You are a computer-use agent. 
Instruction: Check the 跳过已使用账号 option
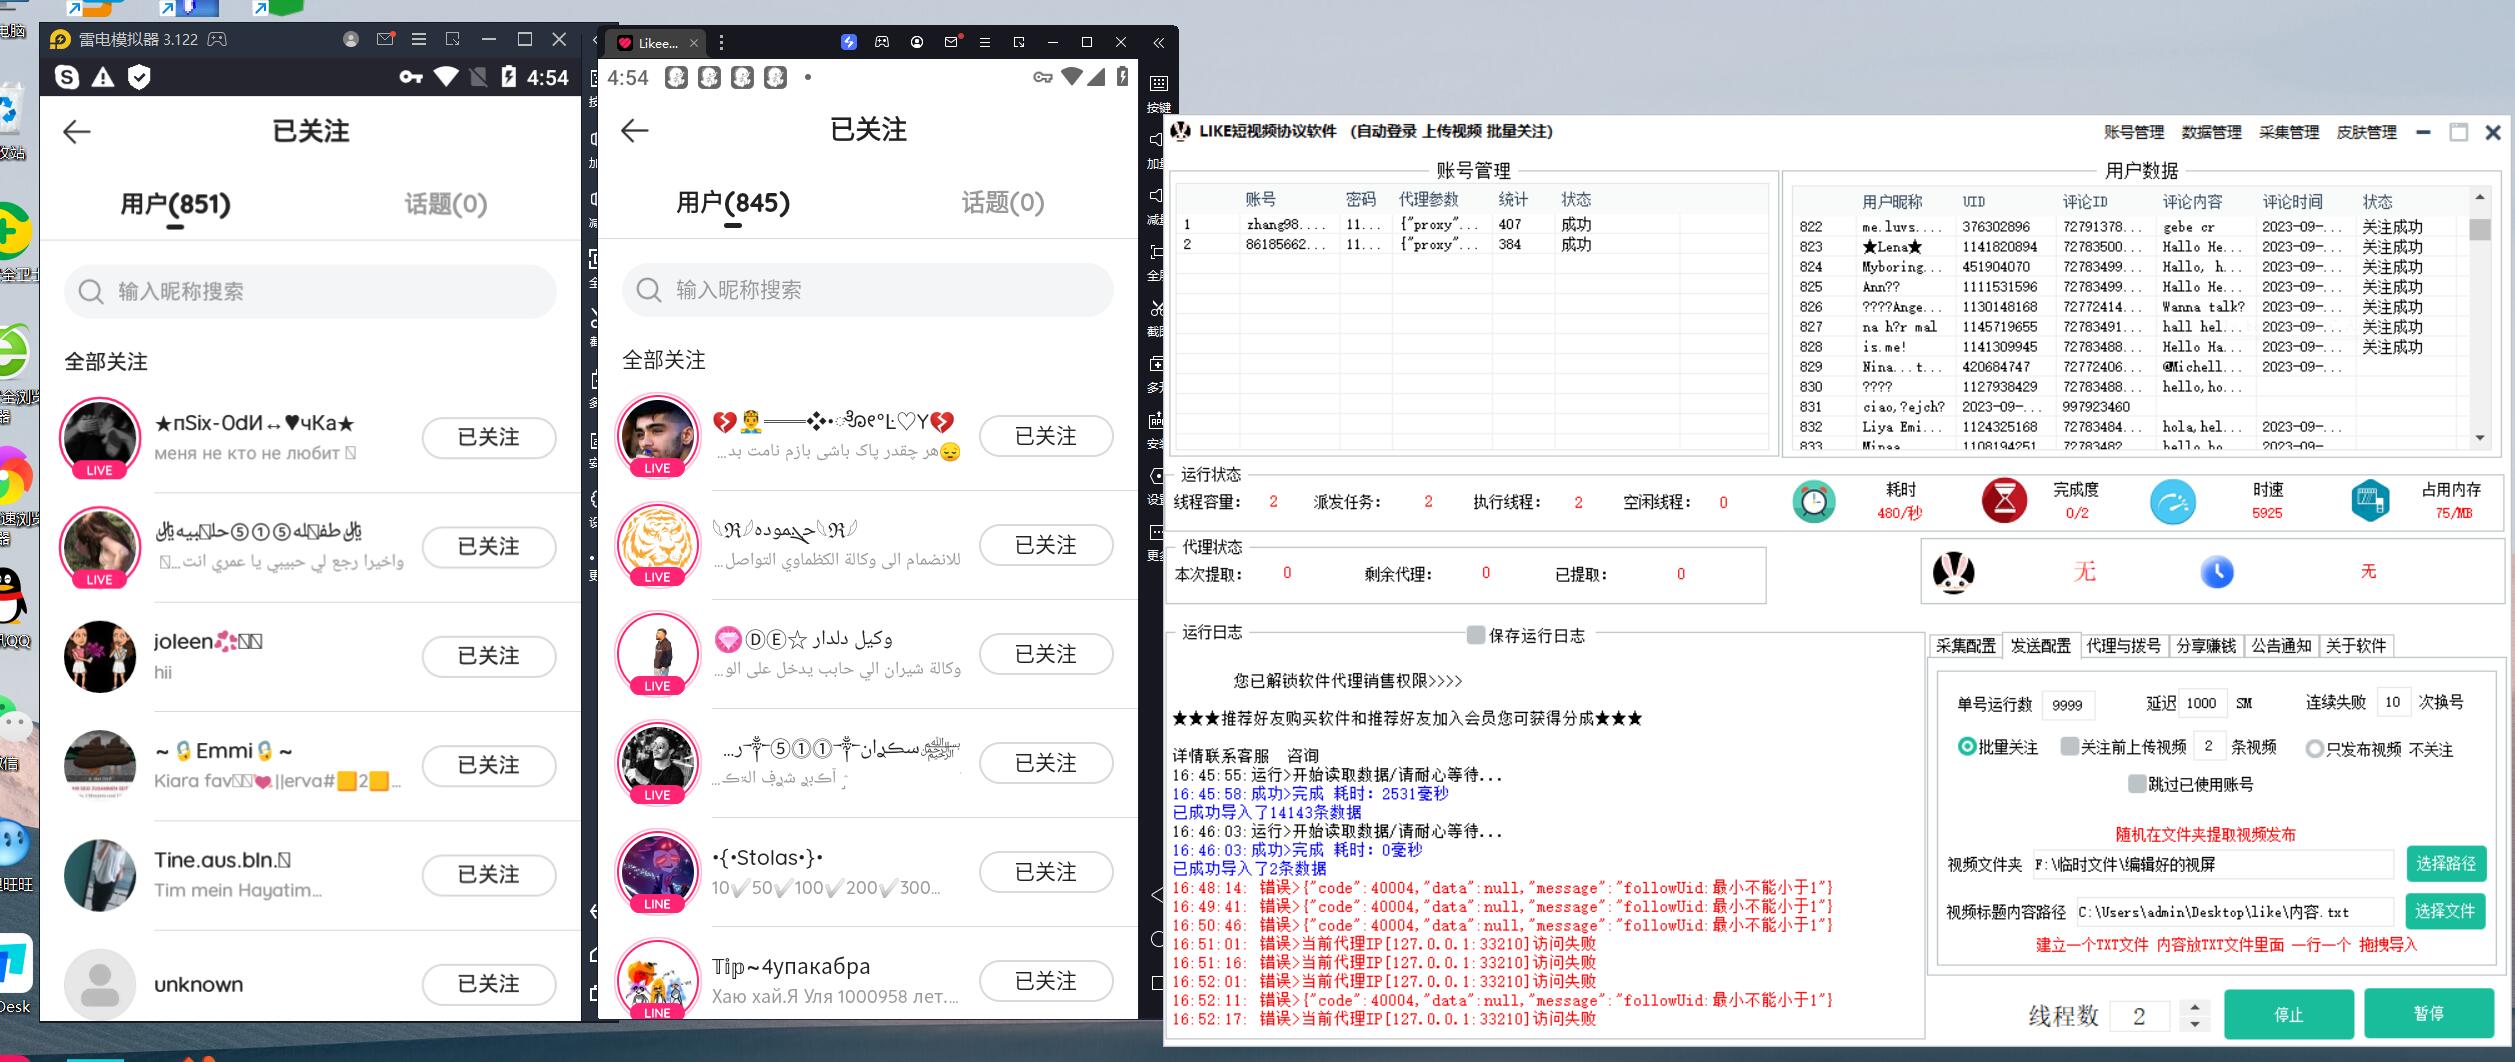pos(2137,784)
